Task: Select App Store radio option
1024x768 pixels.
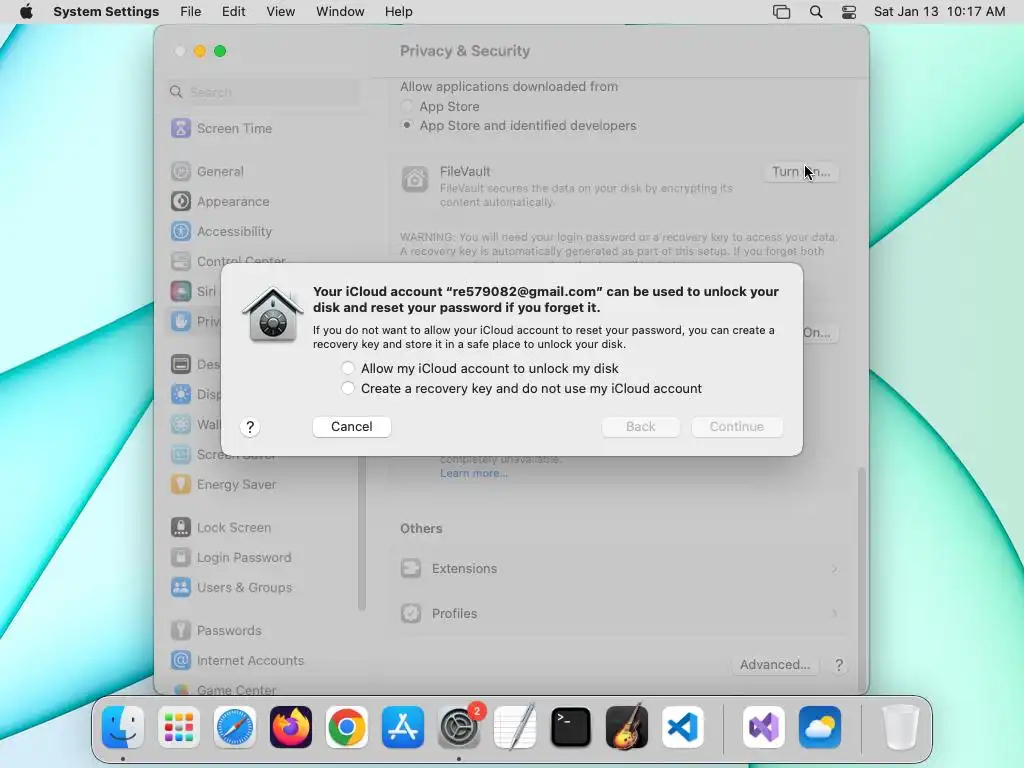Action: (x=407, y=106)
